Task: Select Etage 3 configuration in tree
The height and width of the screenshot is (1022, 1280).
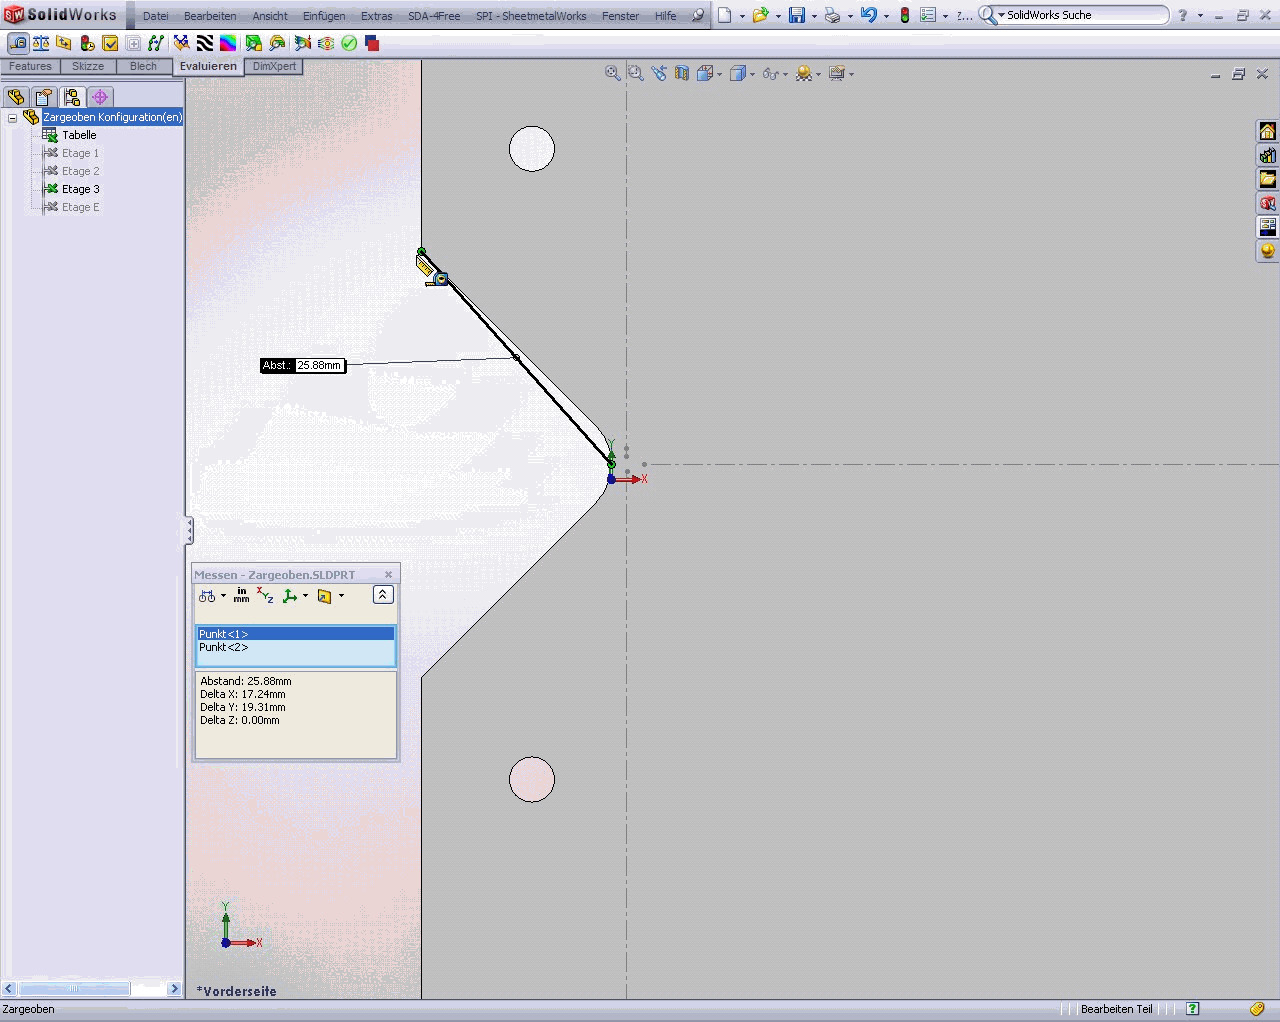Action: 80,189
